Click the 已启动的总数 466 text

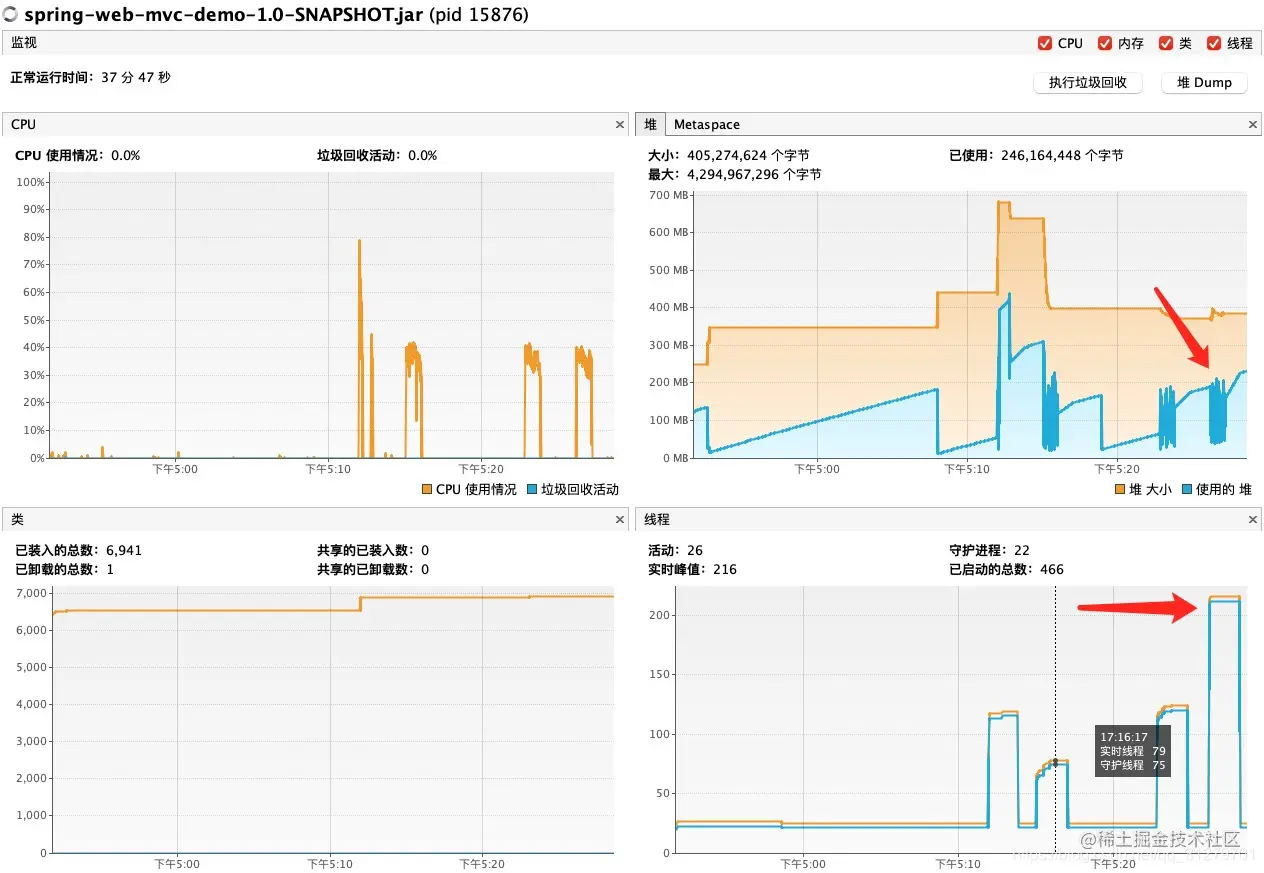click(x=1006, y=569)
